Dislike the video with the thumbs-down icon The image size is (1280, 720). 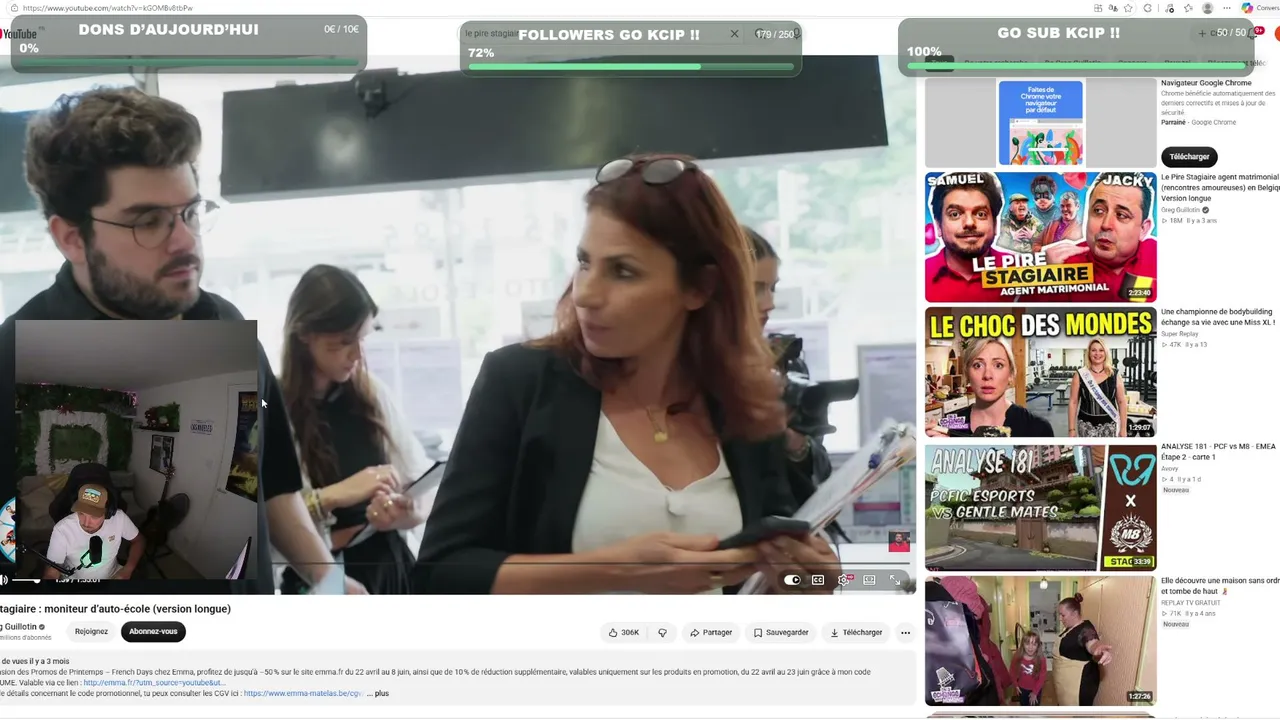(662, 632)
